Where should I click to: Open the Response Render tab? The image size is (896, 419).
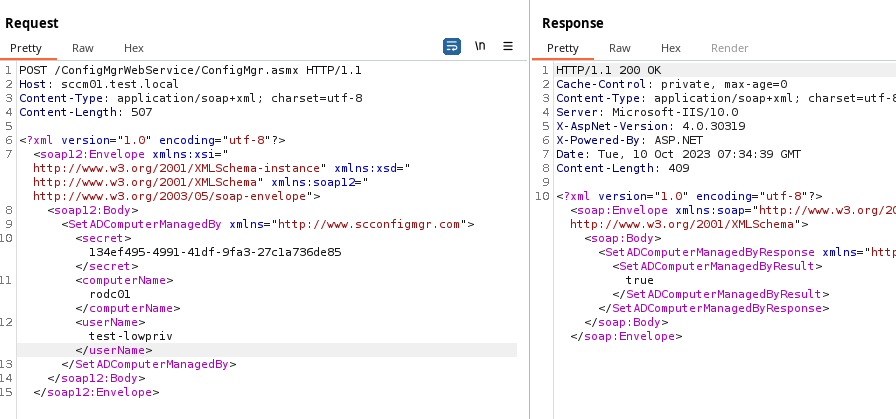point(729,48)
